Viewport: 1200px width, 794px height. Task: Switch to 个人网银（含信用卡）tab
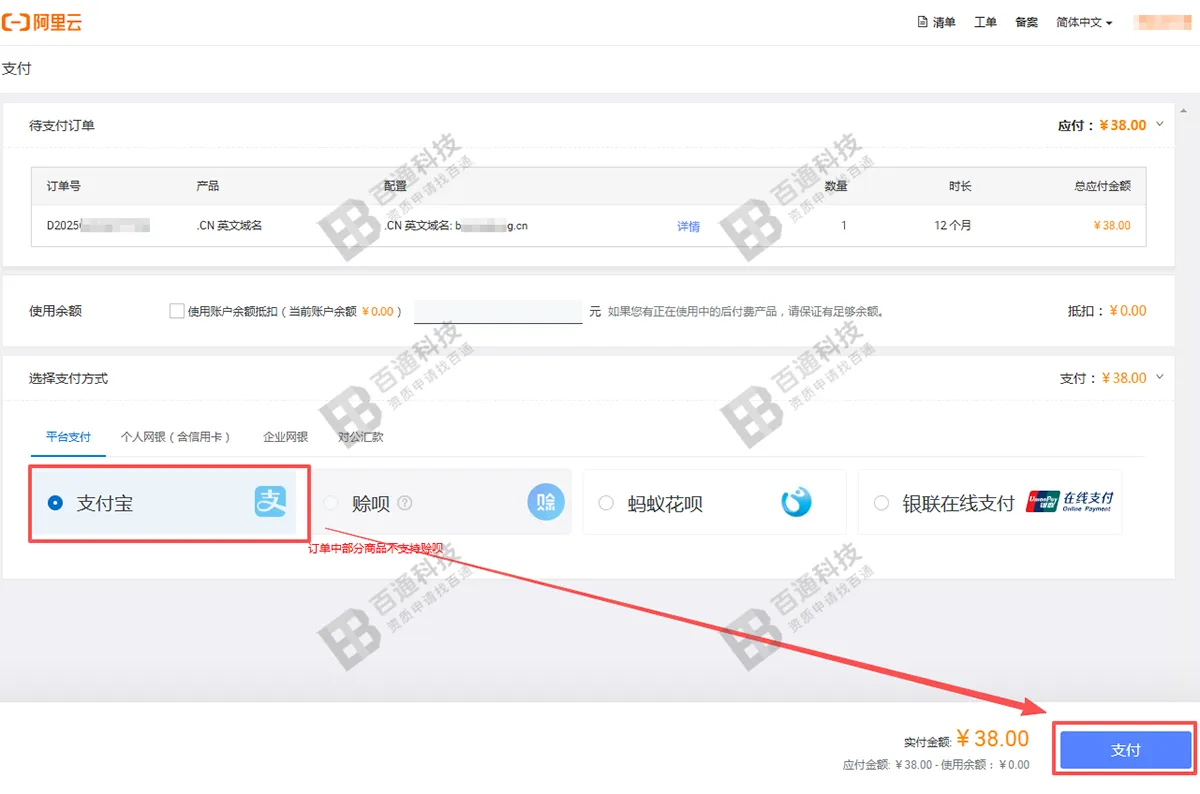tap(176, 437)
